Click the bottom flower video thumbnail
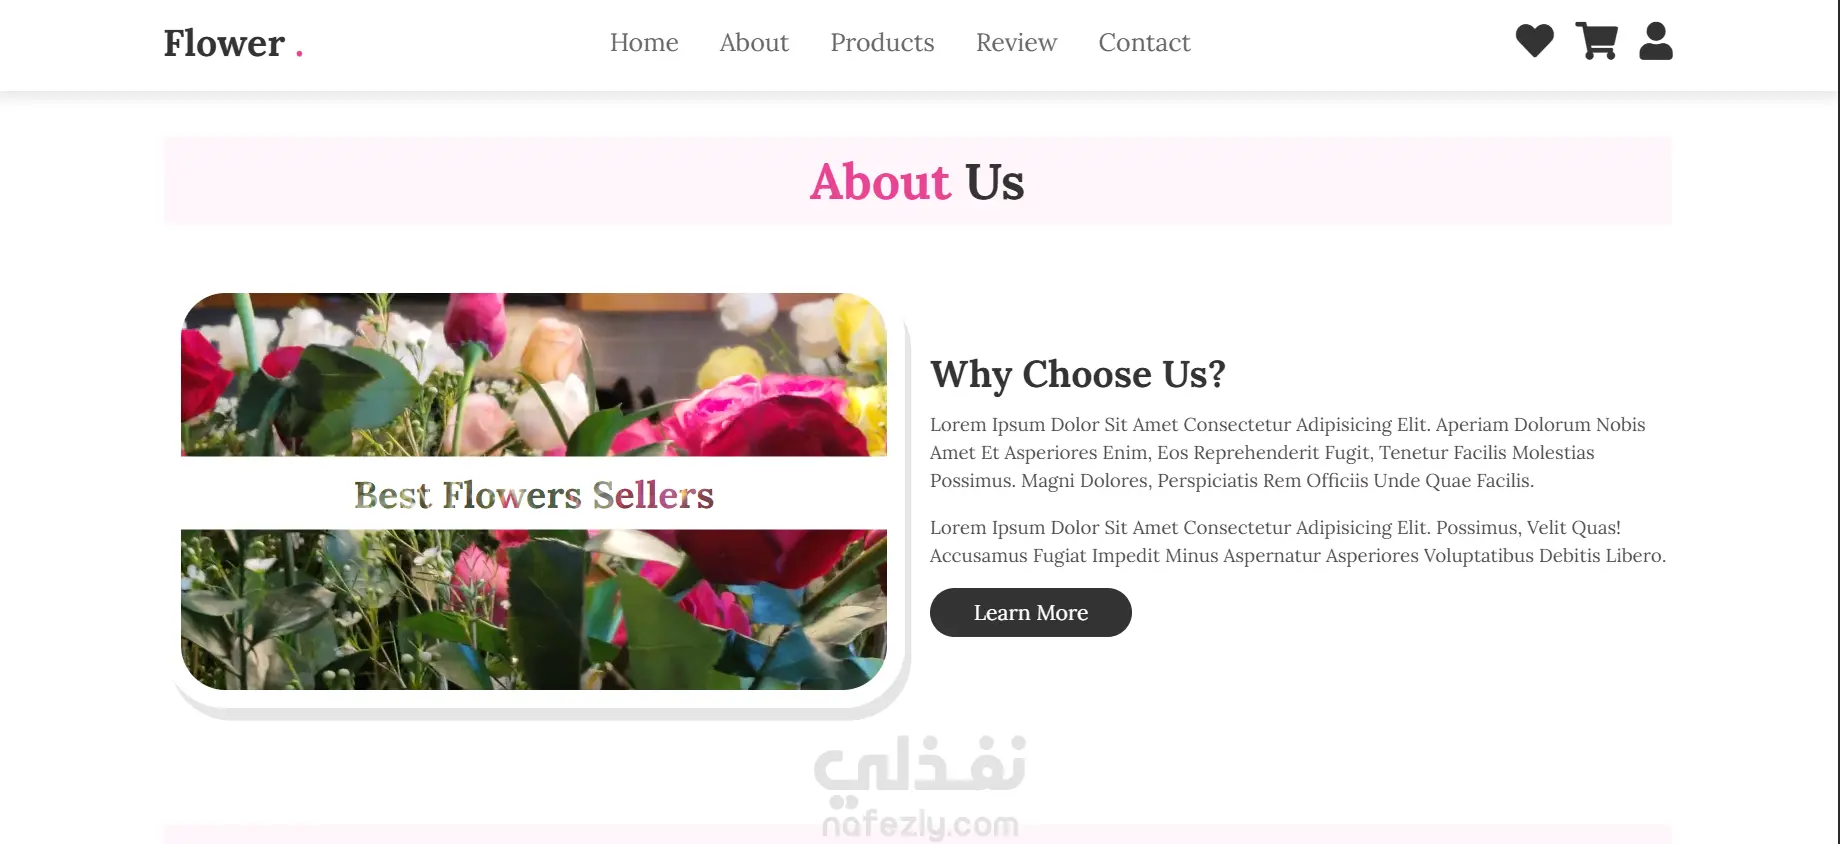Screen dimensions: 1840x844 (534, 609)
